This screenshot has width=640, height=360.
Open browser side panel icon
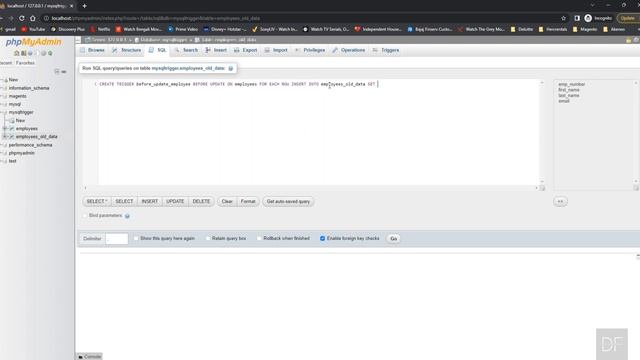pos(577,18)
